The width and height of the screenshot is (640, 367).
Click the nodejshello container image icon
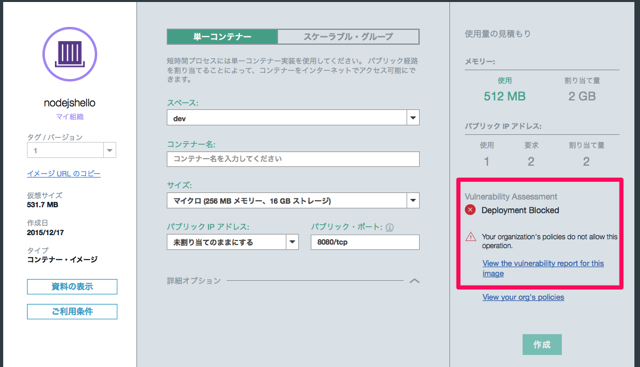pos(70,54)
